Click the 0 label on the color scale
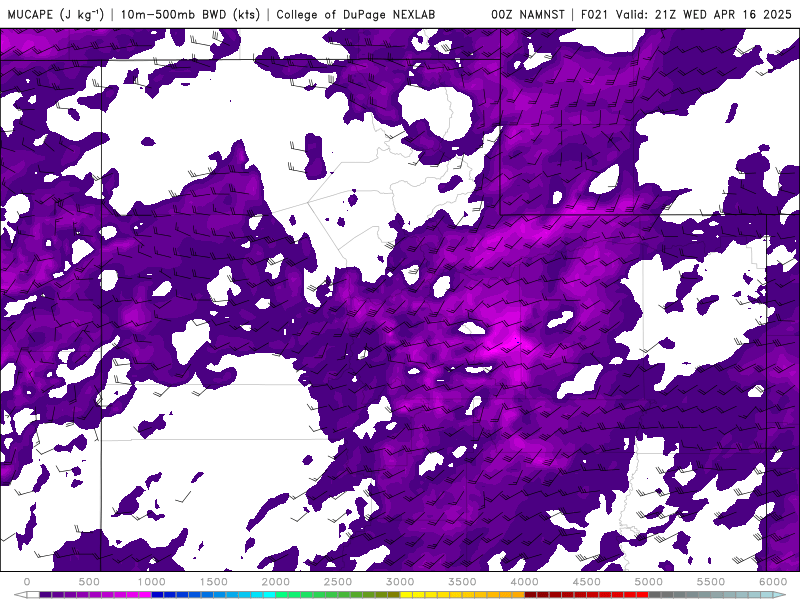This screenshot has height=600, width=800. point(27,582)
